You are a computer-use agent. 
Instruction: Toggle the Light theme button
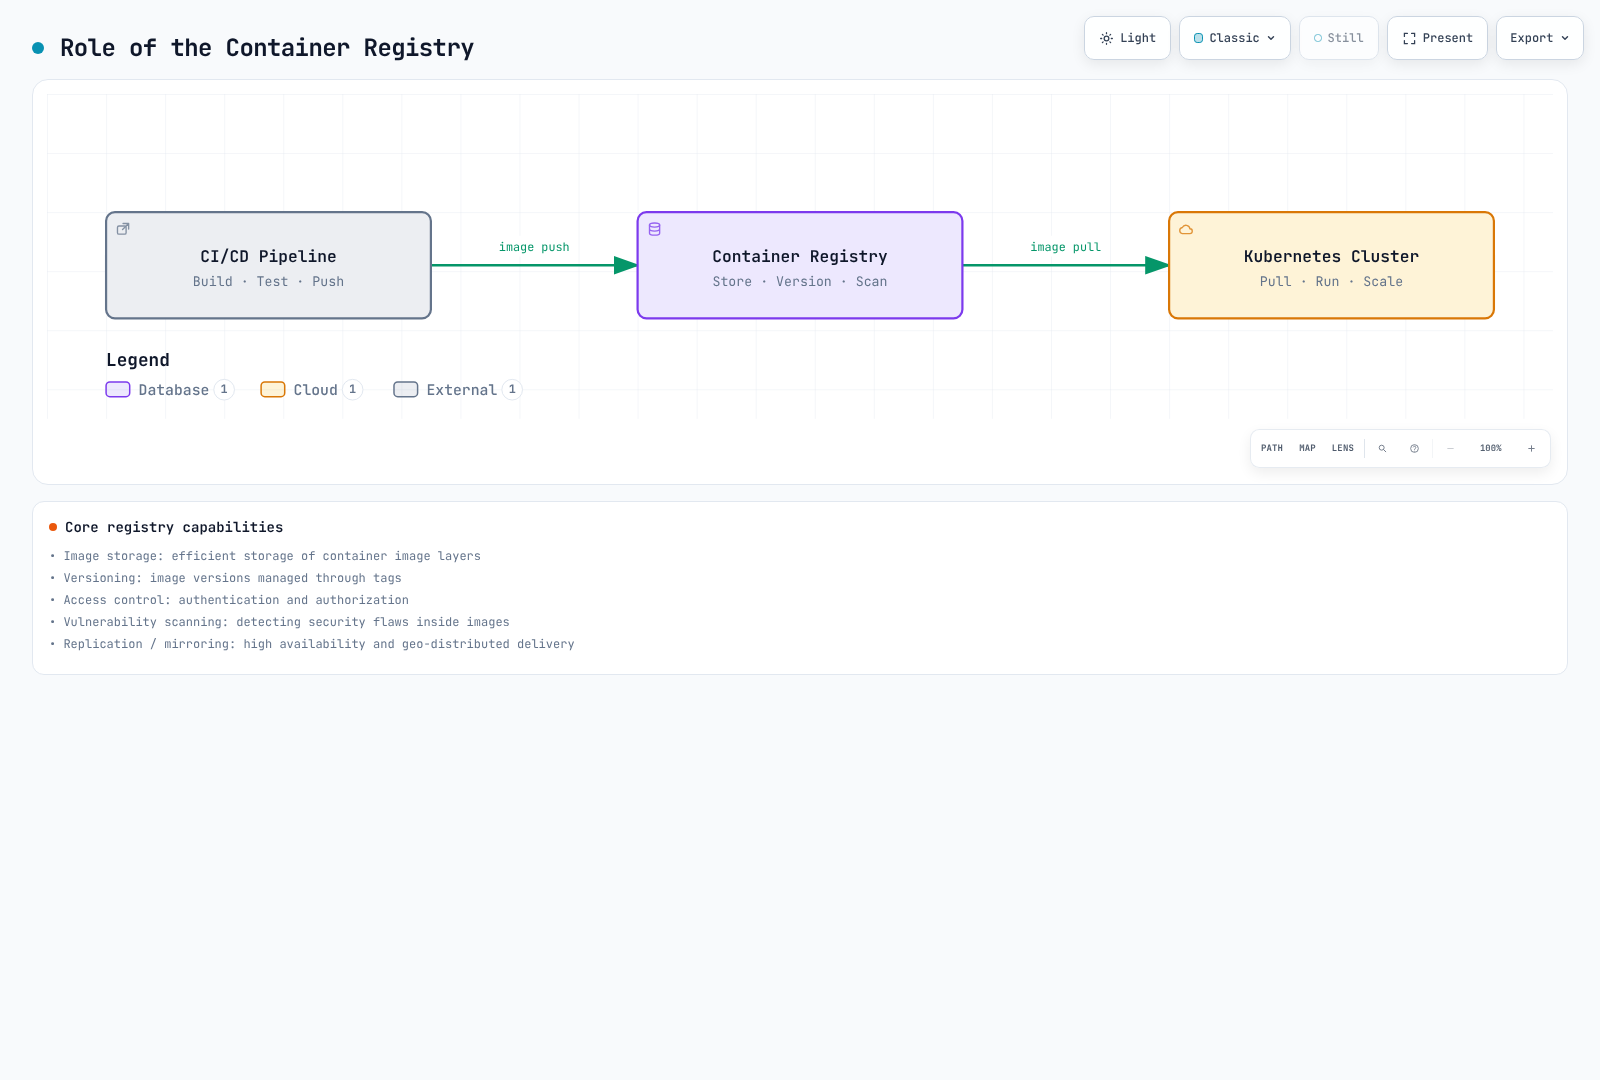(1127, 38)
